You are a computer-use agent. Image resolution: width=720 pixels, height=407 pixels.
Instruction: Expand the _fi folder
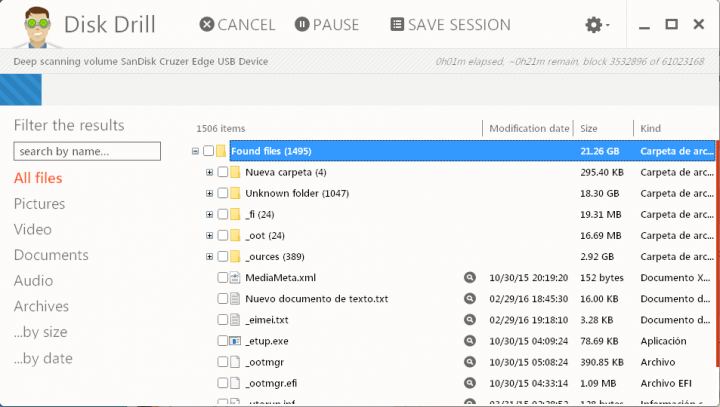(209, 215)
